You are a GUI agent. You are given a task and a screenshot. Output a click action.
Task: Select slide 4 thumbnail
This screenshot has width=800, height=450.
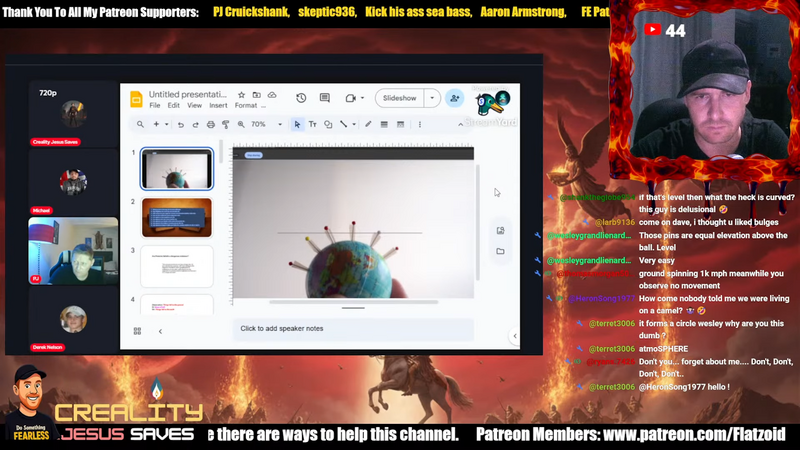(x=177, y=304)
